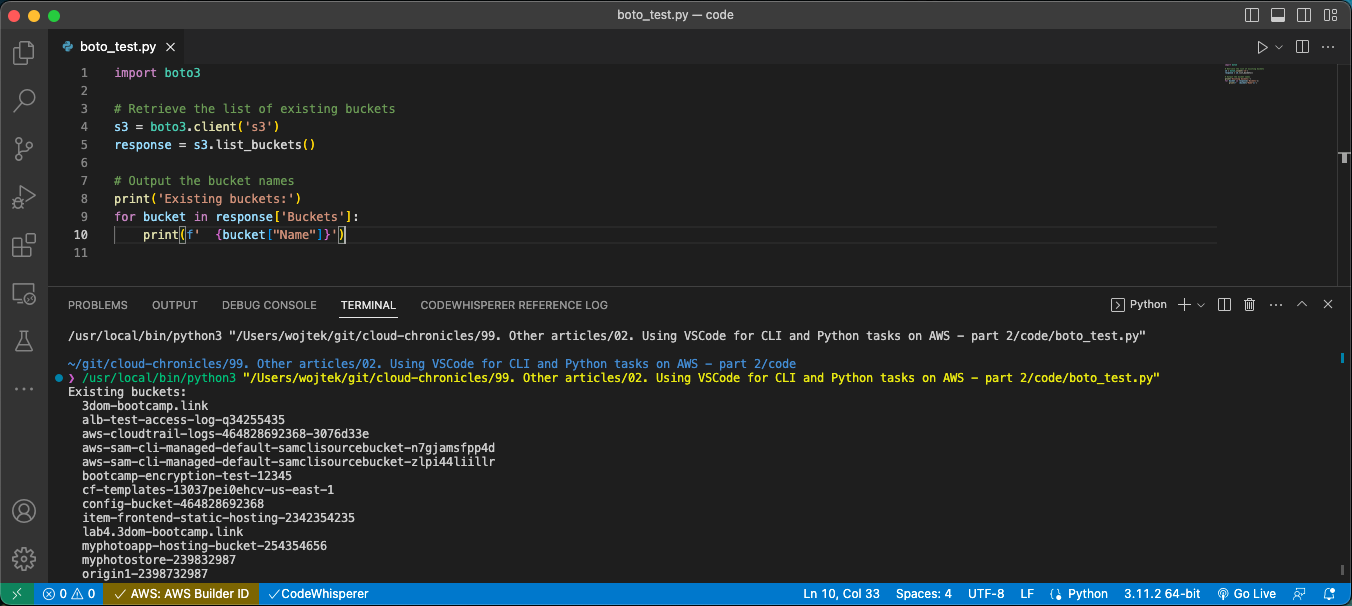Switch to the PROBLEMS panel tab
Screen dimensions: 1352x606
pos(98,305)
